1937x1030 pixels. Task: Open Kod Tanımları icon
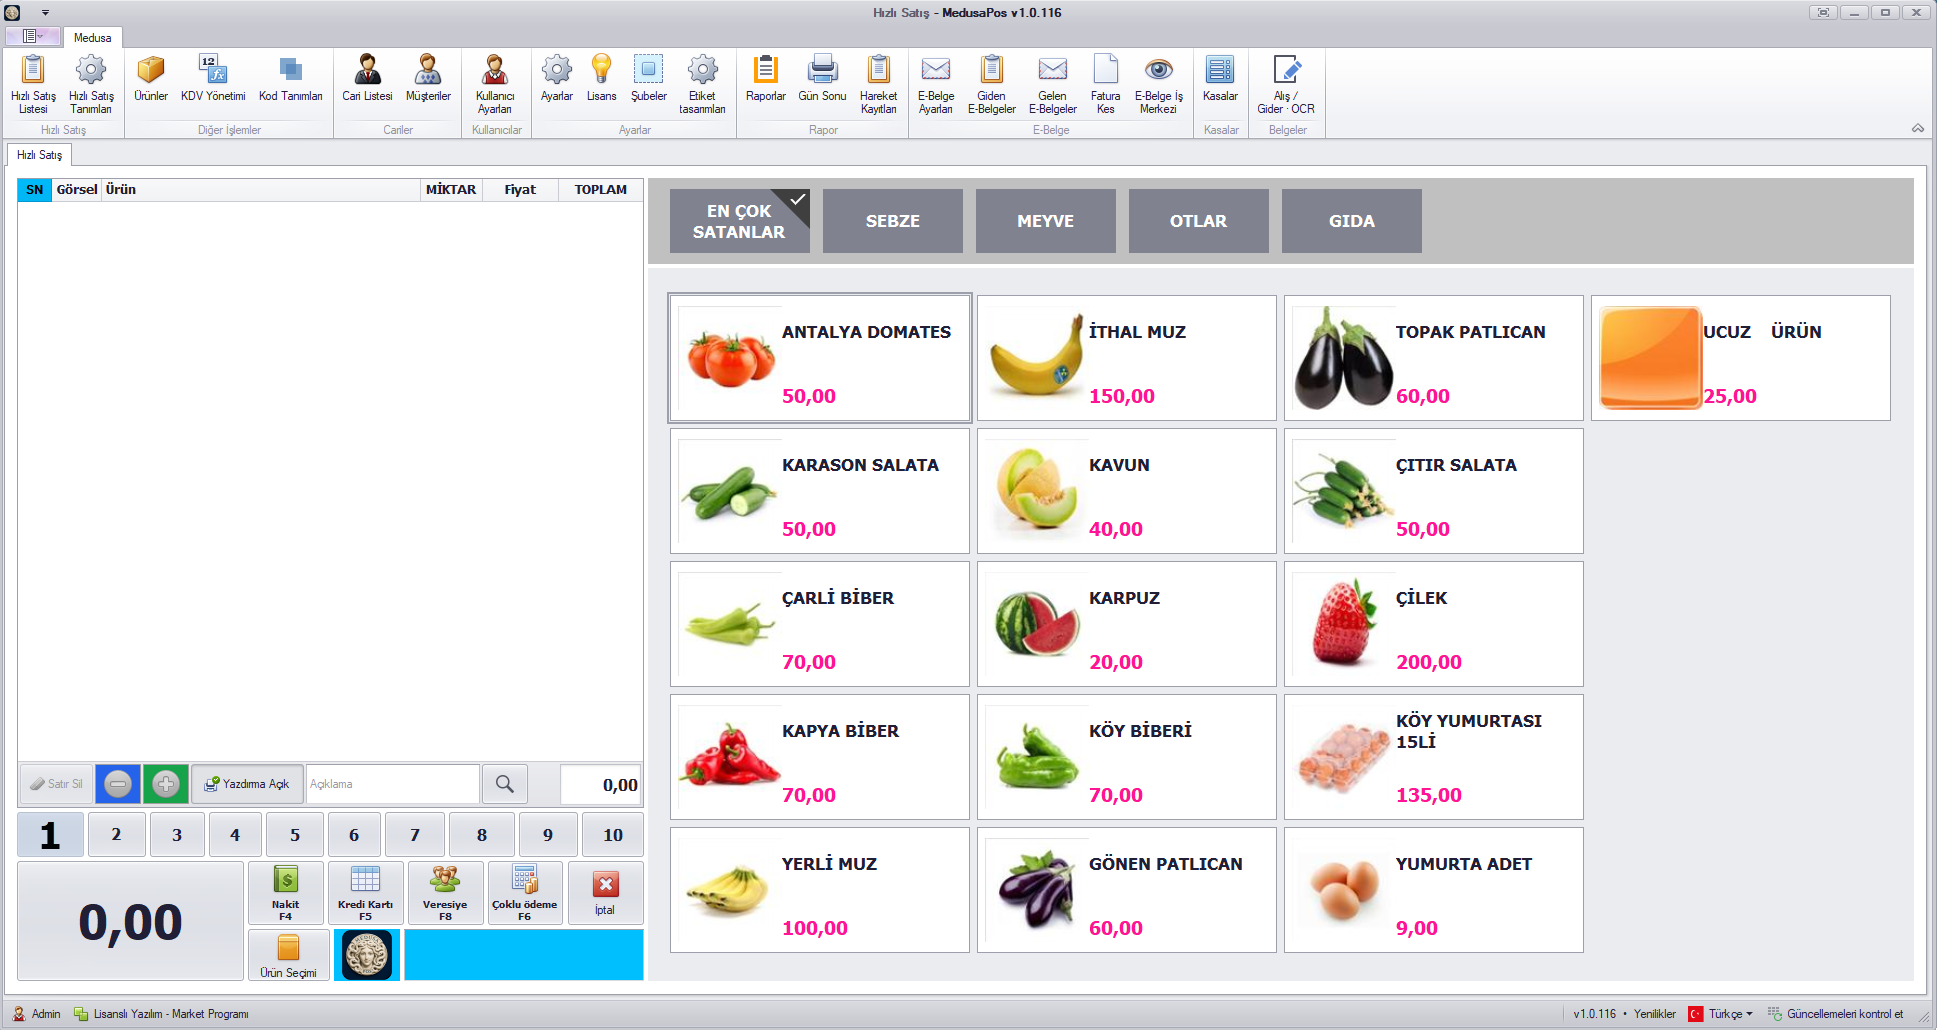pyautogui.click(x=291, y=78)
